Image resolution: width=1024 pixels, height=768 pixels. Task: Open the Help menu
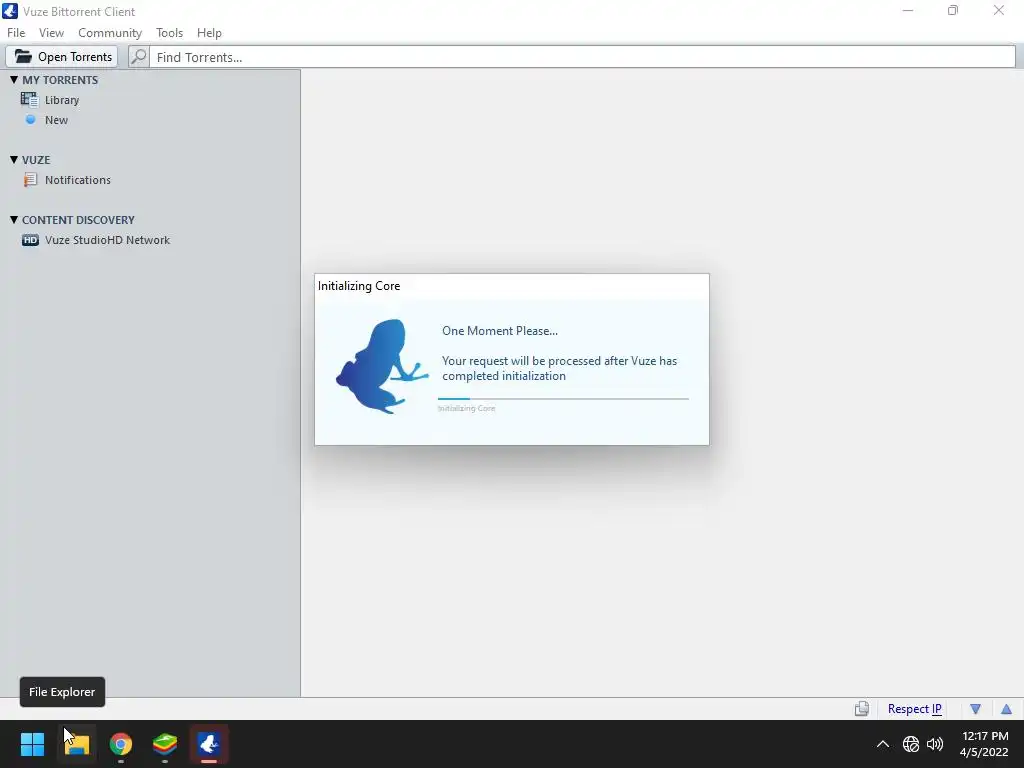pos(209,33)
